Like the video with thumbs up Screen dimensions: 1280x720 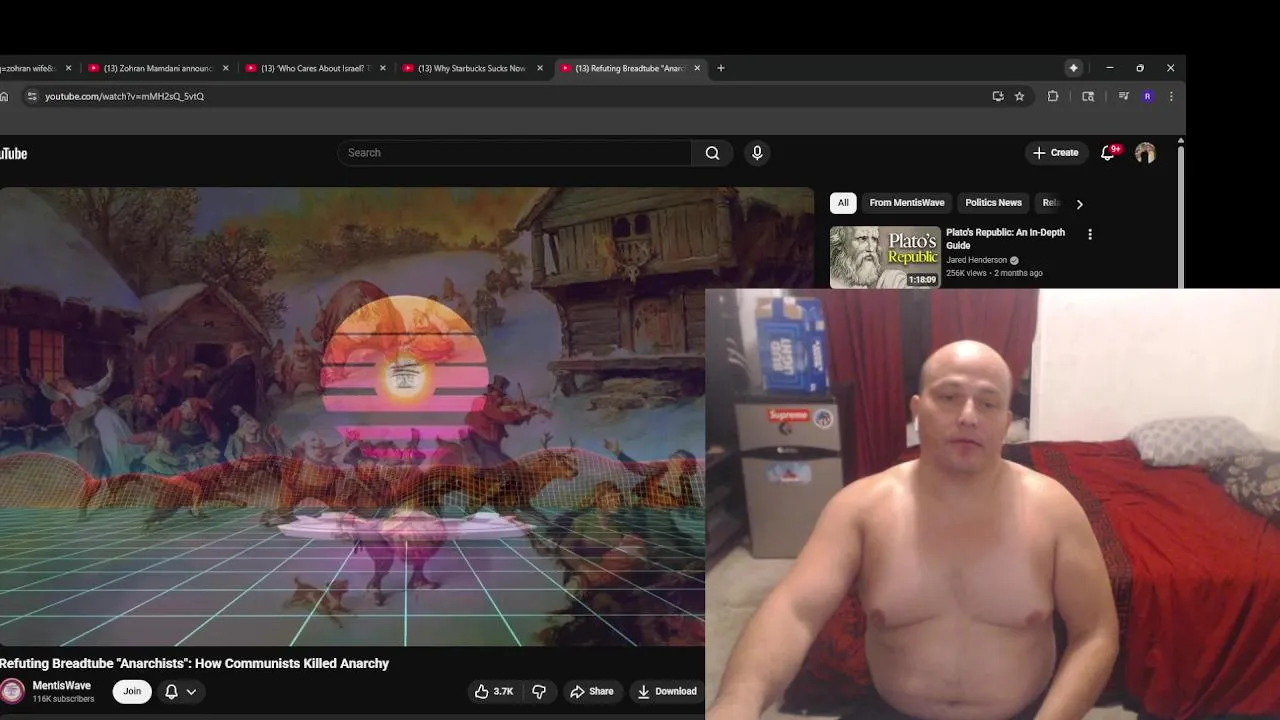(x=494, y=691)
